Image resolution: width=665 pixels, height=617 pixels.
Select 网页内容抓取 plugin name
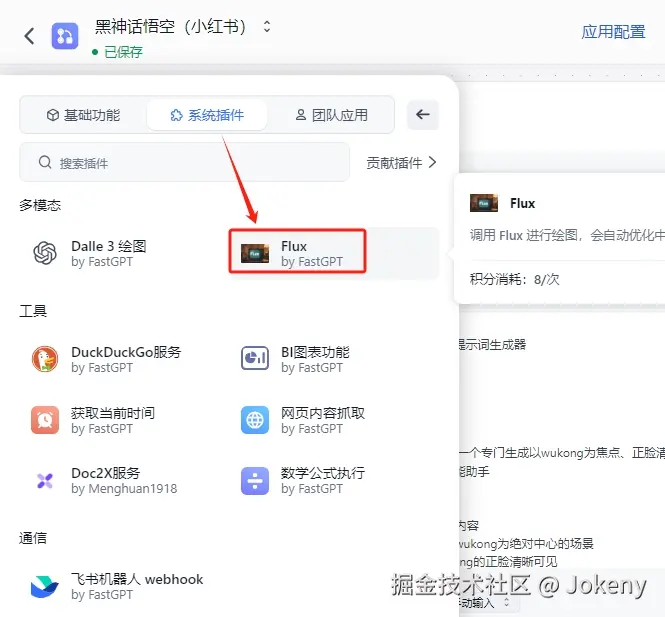323,413
